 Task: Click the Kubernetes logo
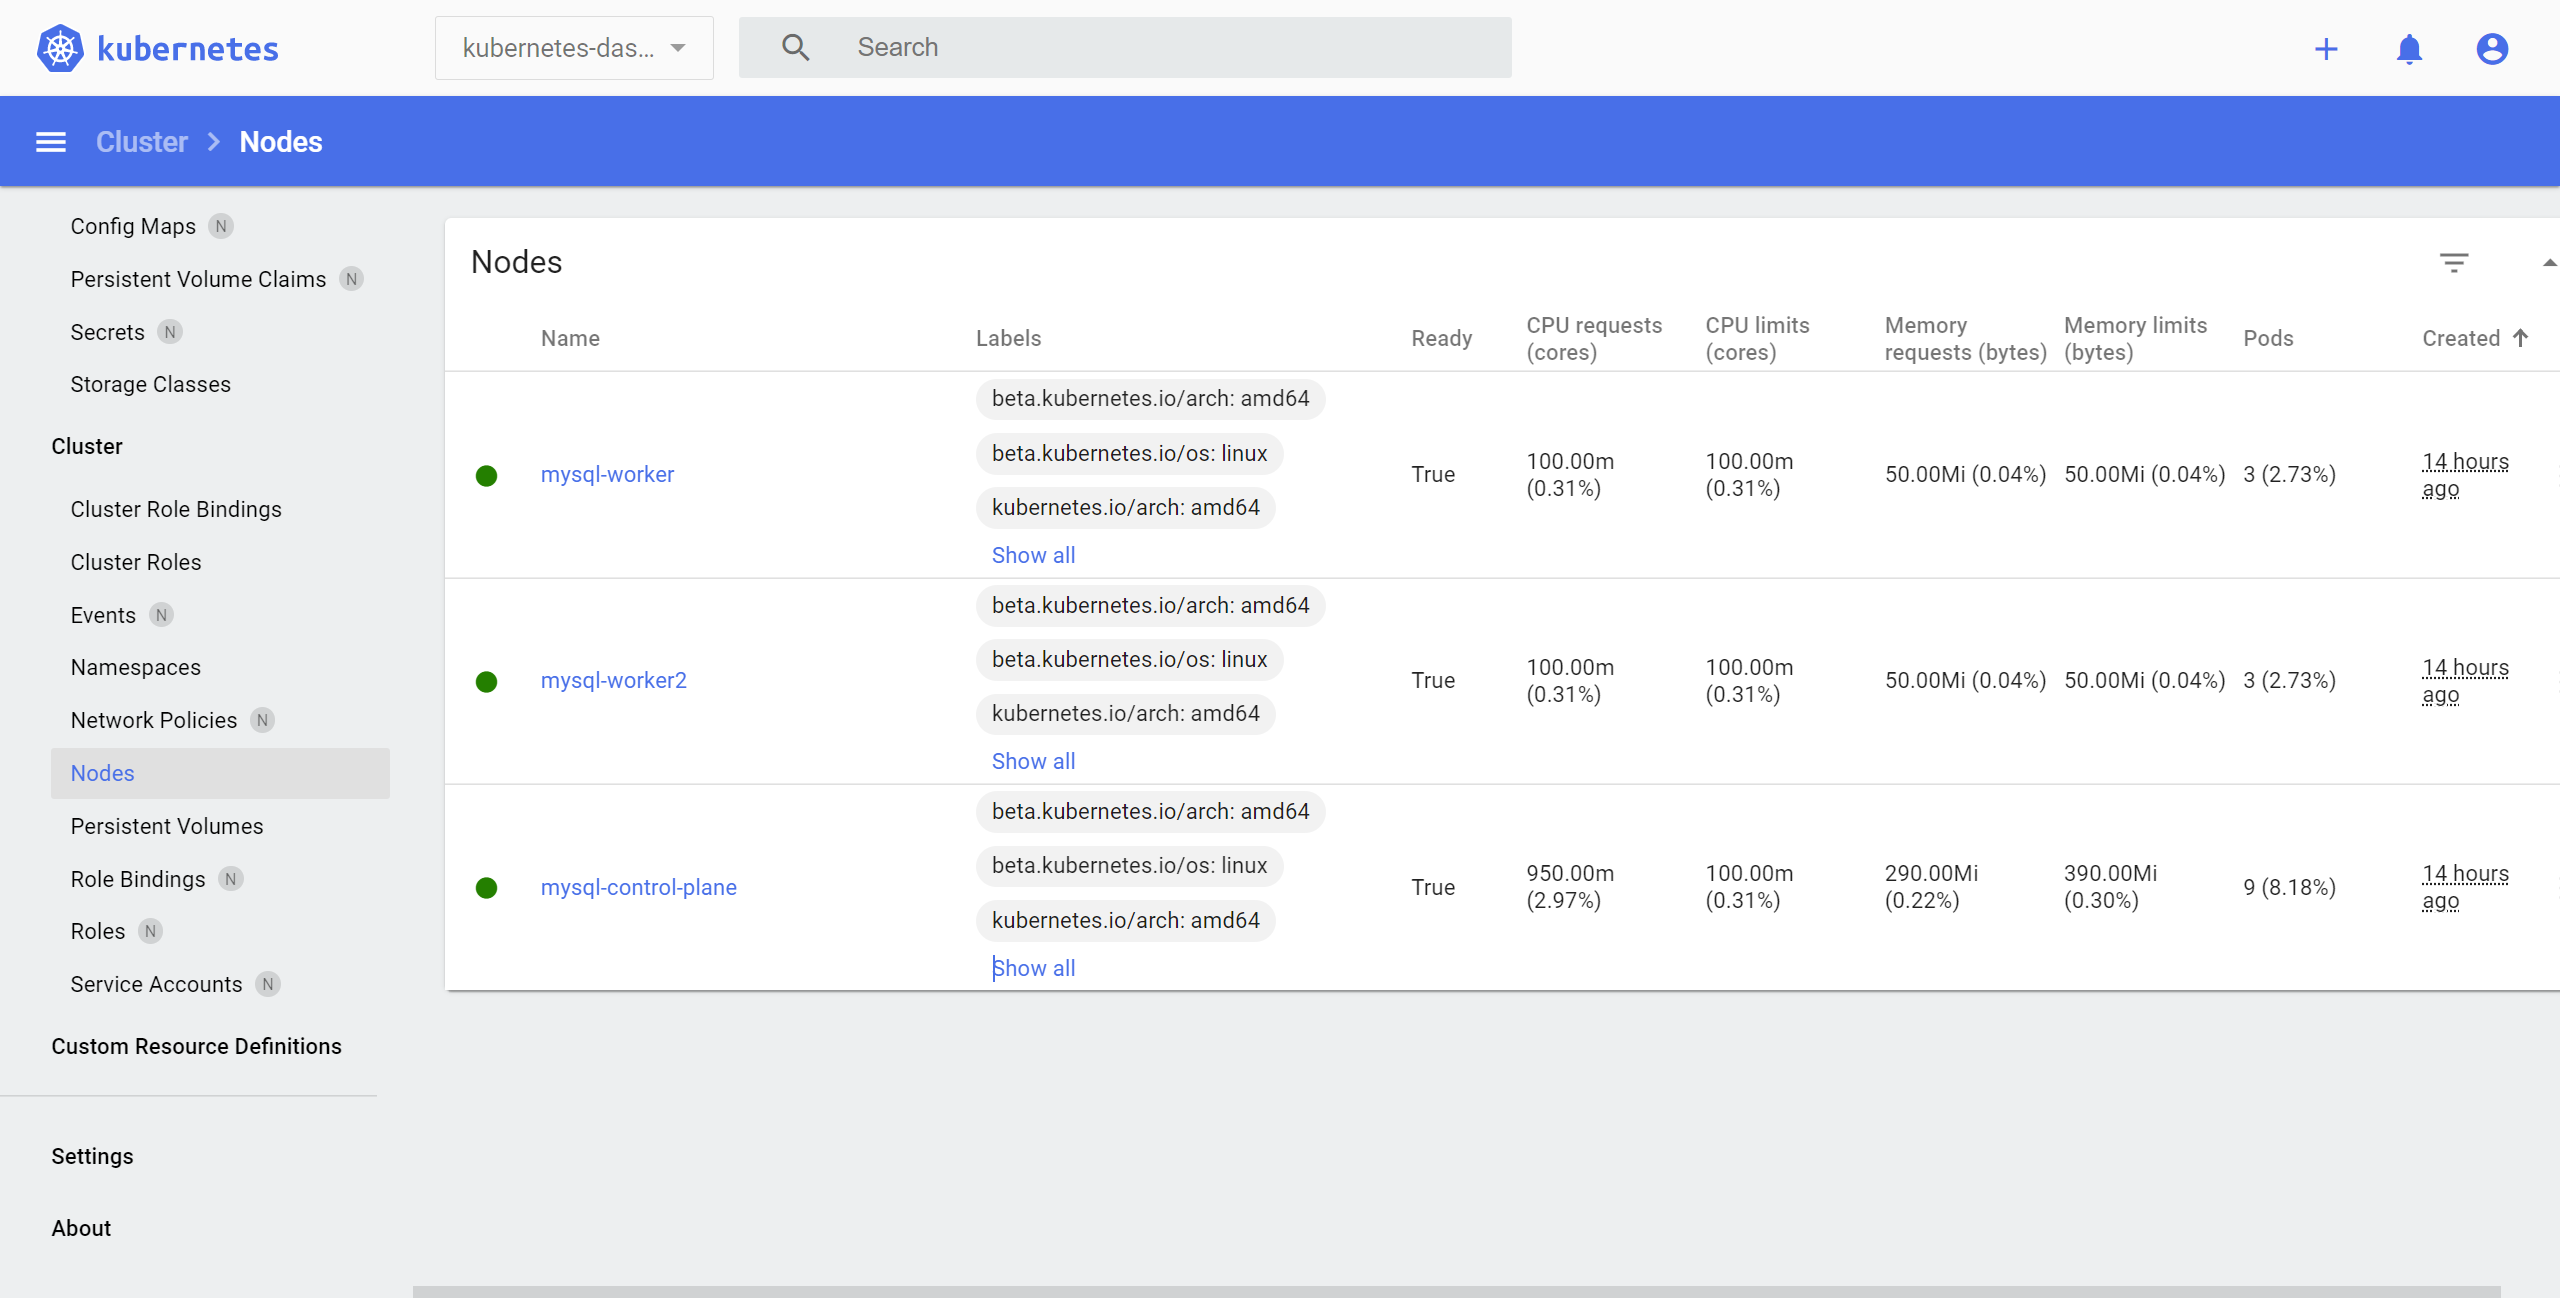click(59, 47)
